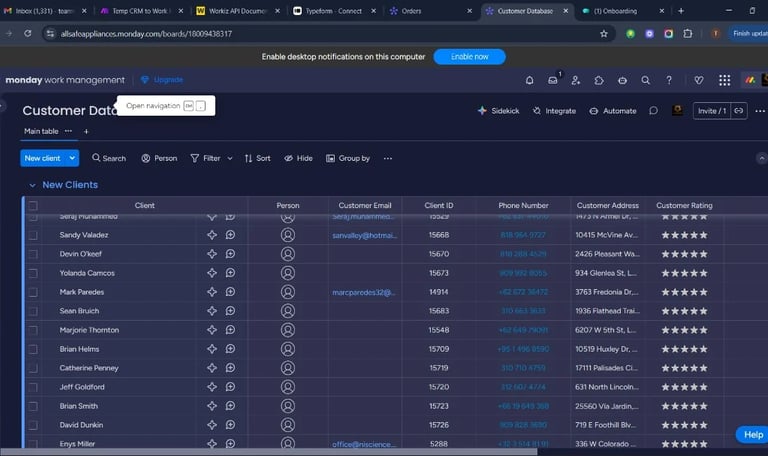Open browser extensions puzzle icon
The image size is (768, 456).
click(688, 33)
